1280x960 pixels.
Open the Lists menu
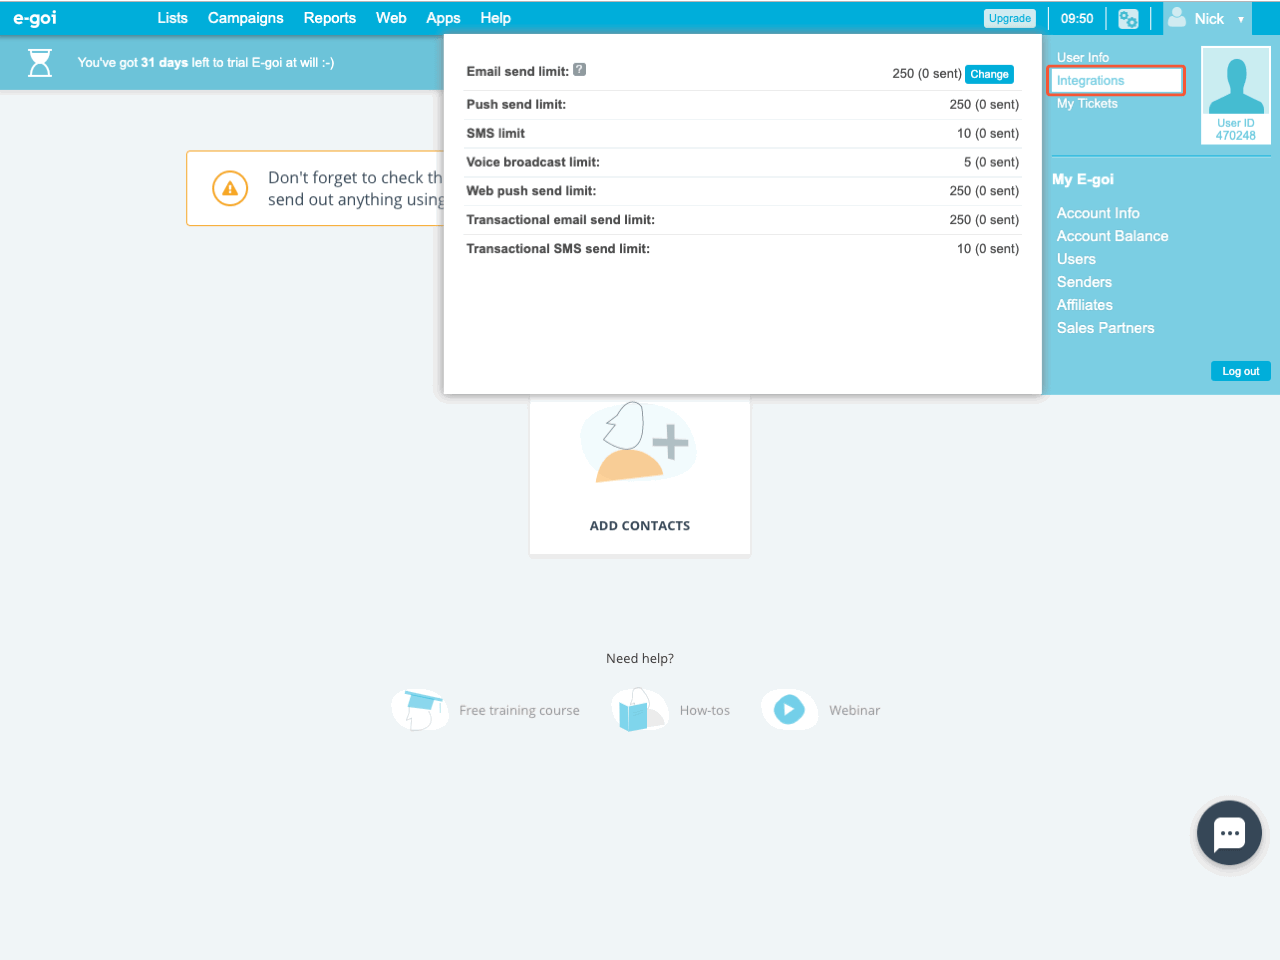point(172,18)
